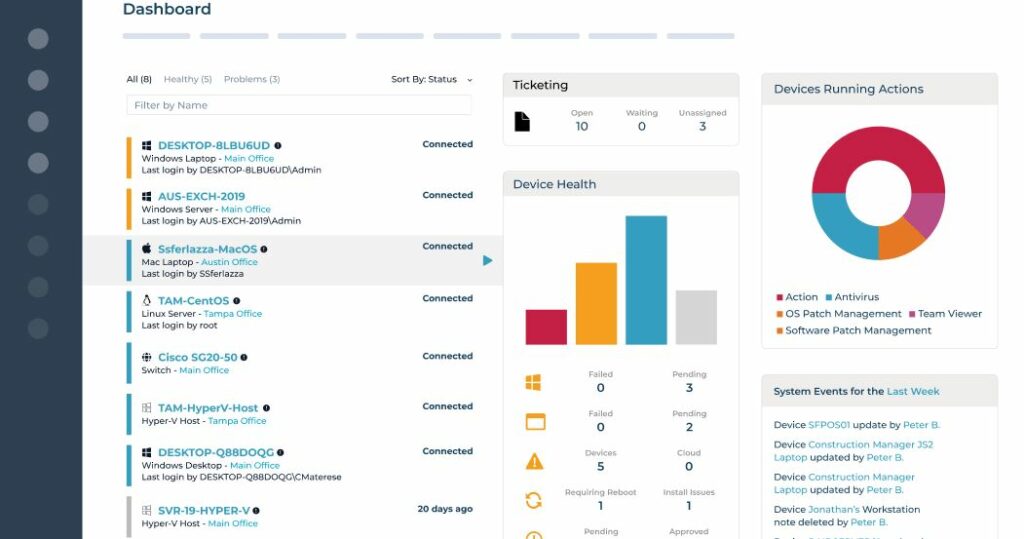Open the DESKTOP-8LBU6UD device link
Image resolution: width=1024 pixels, height=539 pixels.
click(214, 146)
